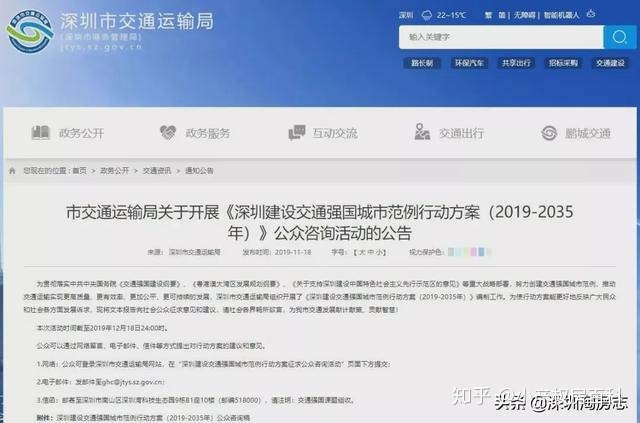640x423 pixels.
Task: Click the rain cloud weather icon
Action: click(x=427, y=16)
